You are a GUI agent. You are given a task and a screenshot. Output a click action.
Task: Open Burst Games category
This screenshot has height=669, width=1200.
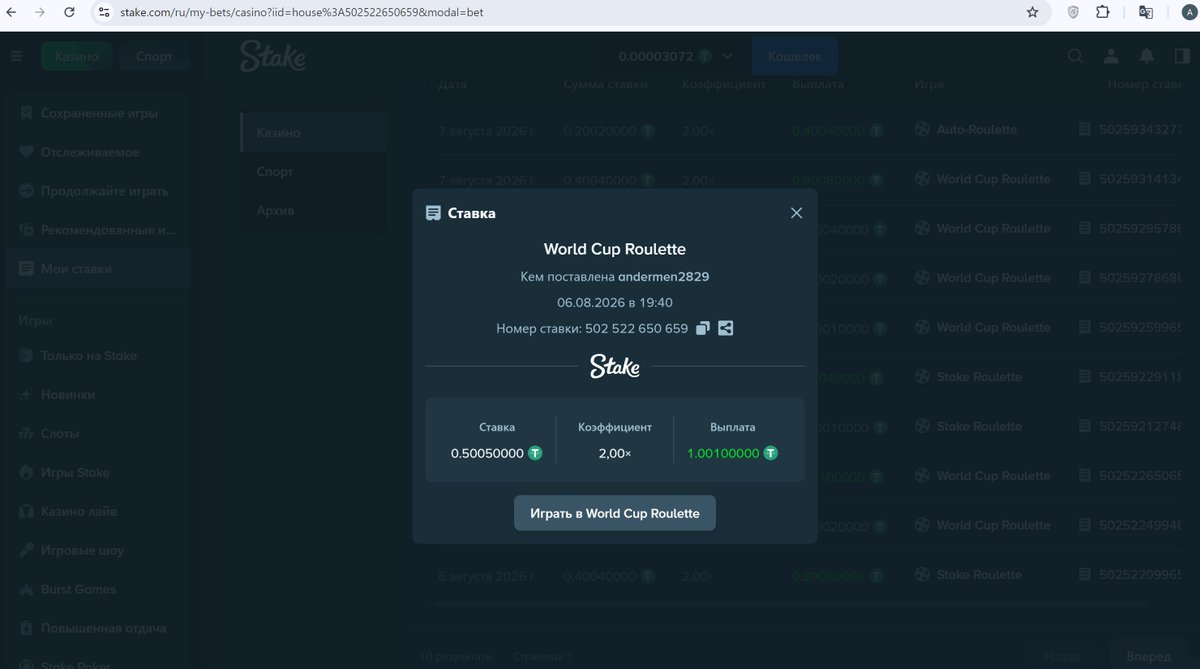(x=98, y=590)
